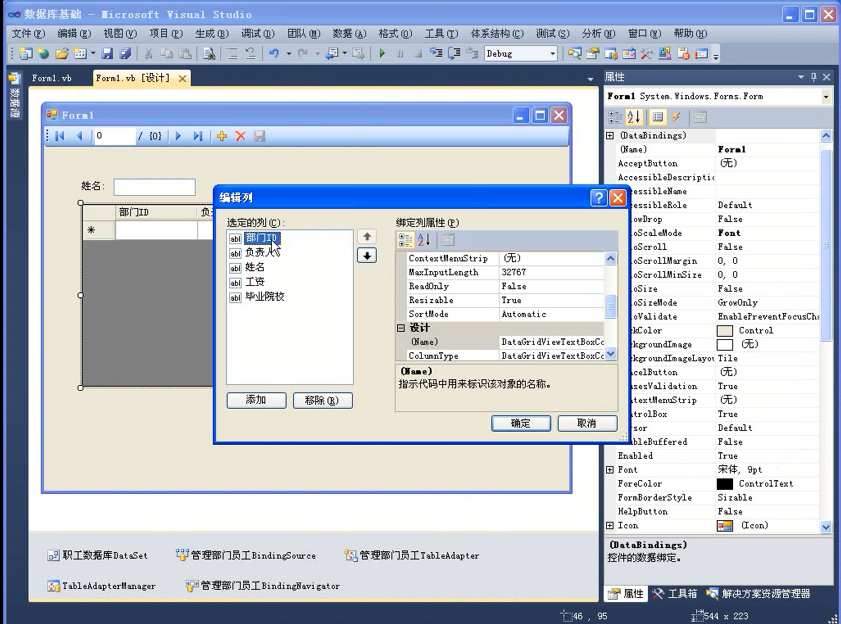Pin the Properties panel with auto-hide icon

(x=814, y=77)
